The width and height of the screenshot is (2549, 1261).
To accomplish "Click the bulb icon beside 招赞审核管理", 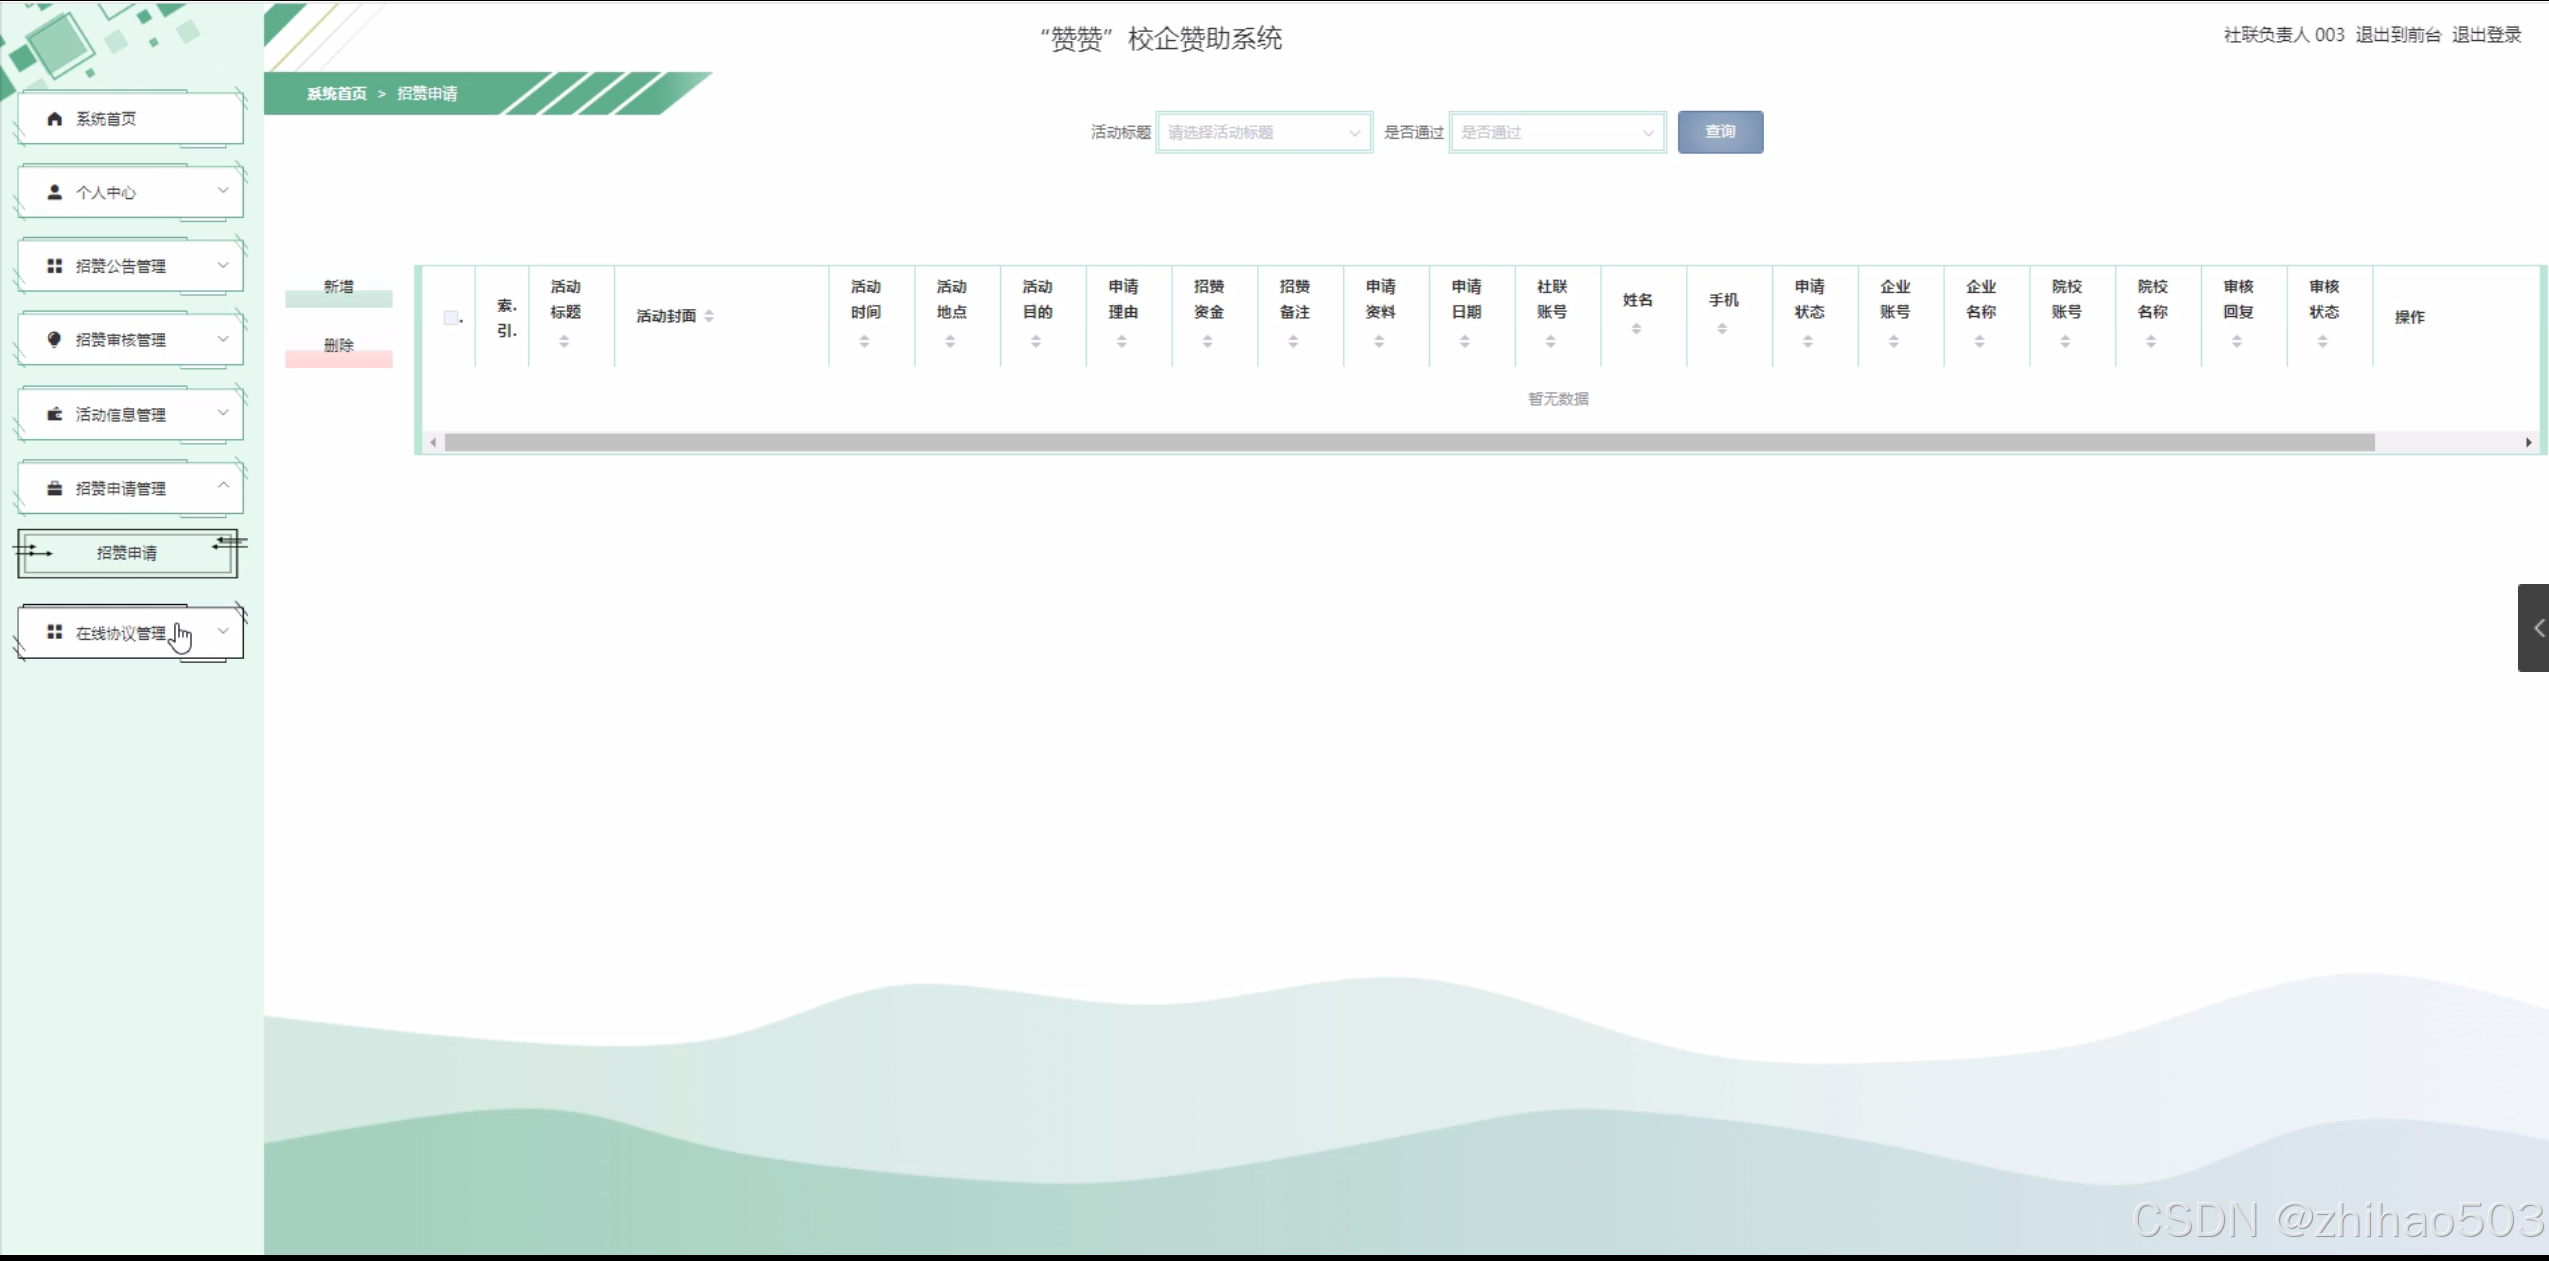I will 55,339.
